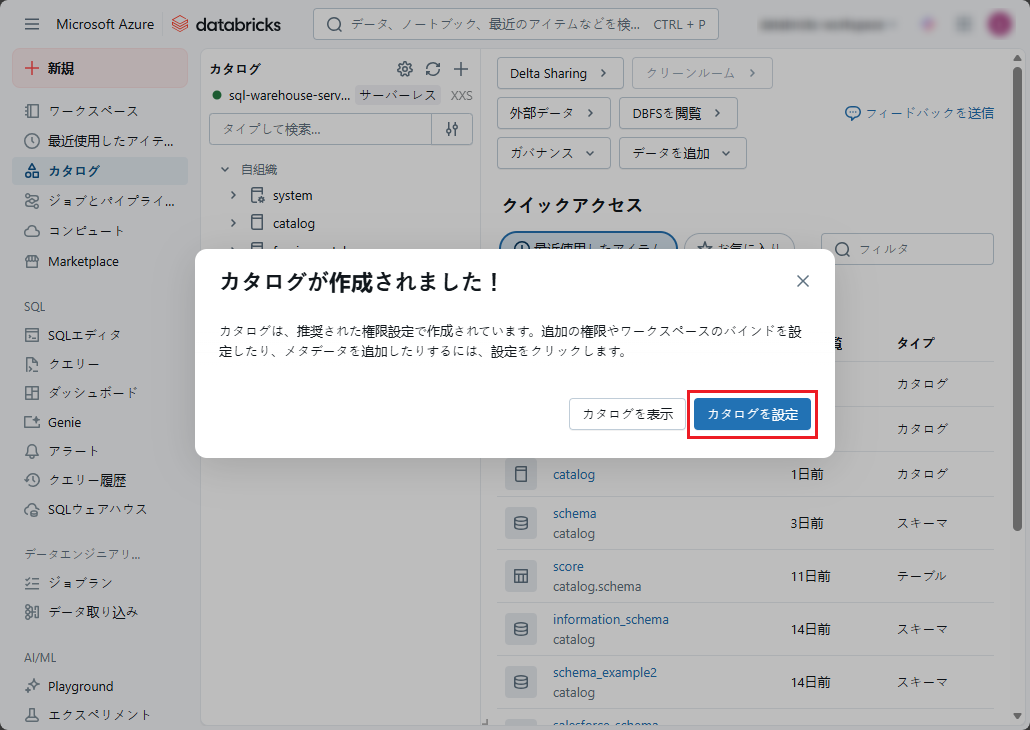Open the information_schema link
This screenshot has height=730, width=1030.
point(610,620)
